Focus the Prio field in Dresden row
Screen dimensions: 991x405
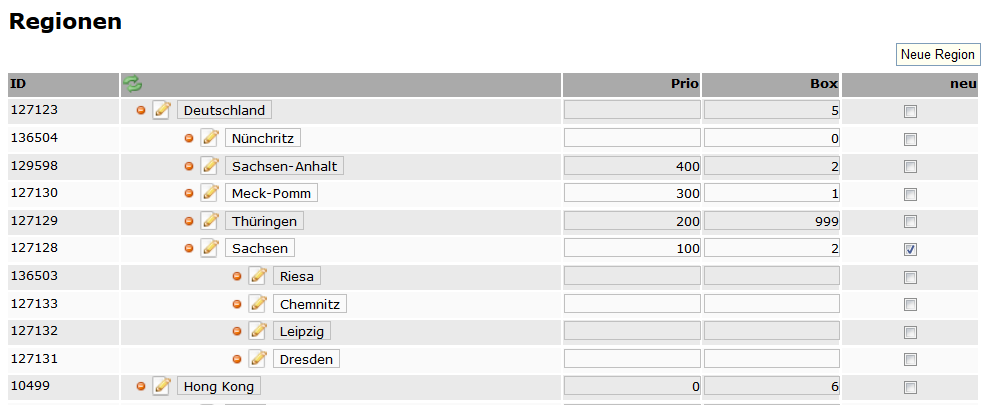tap(632, 358)
